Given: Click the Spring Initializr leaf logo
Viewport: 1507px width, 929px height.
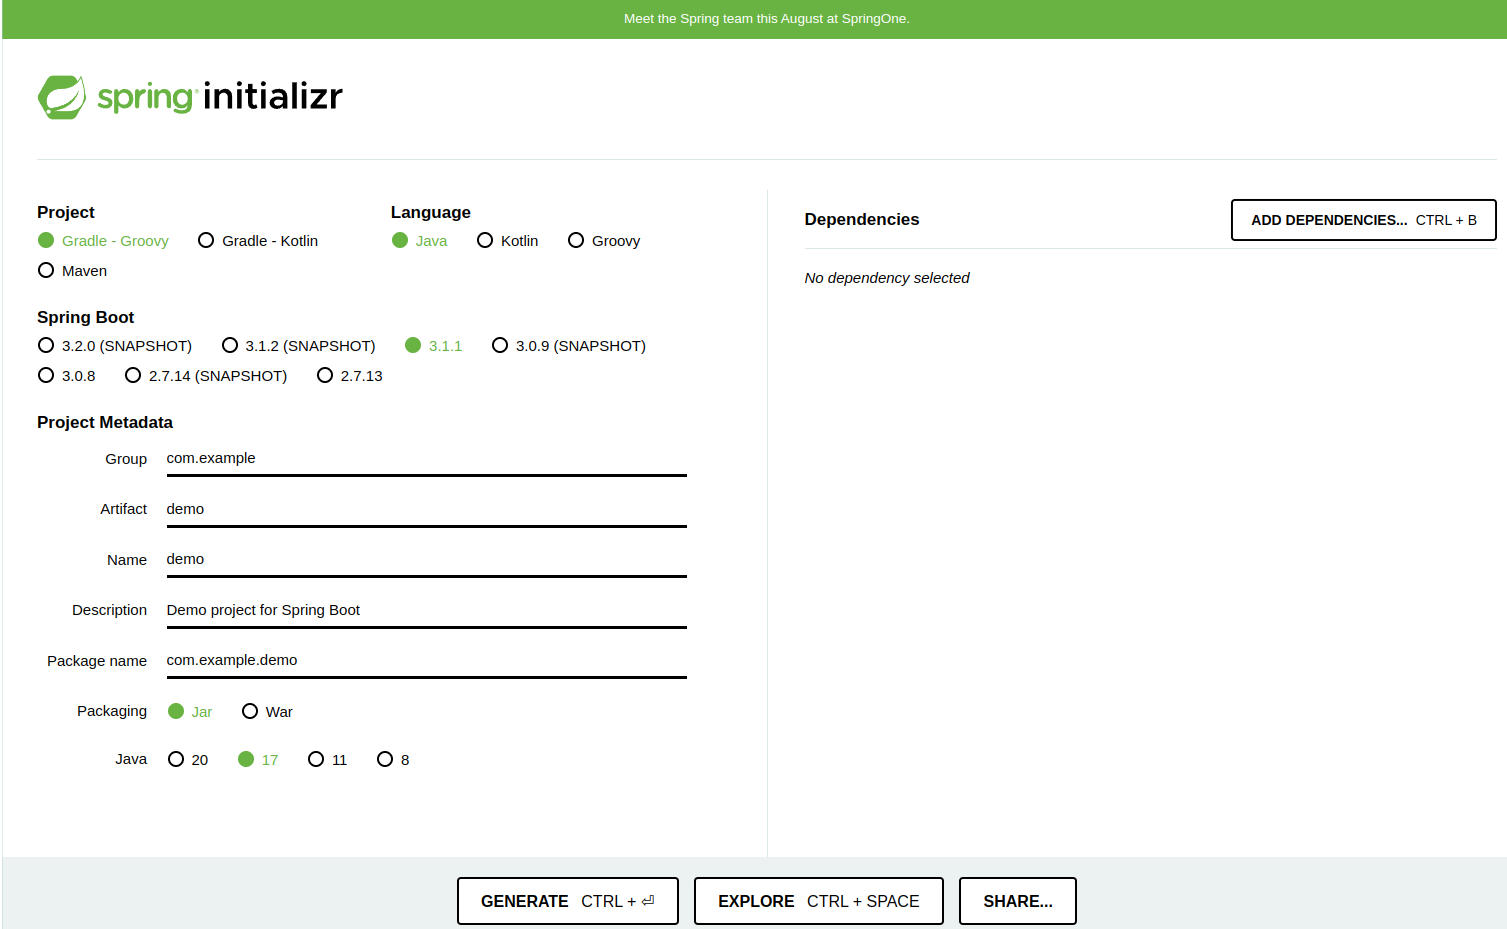Looking at the screenshot, I should click(x=62, y=97).
